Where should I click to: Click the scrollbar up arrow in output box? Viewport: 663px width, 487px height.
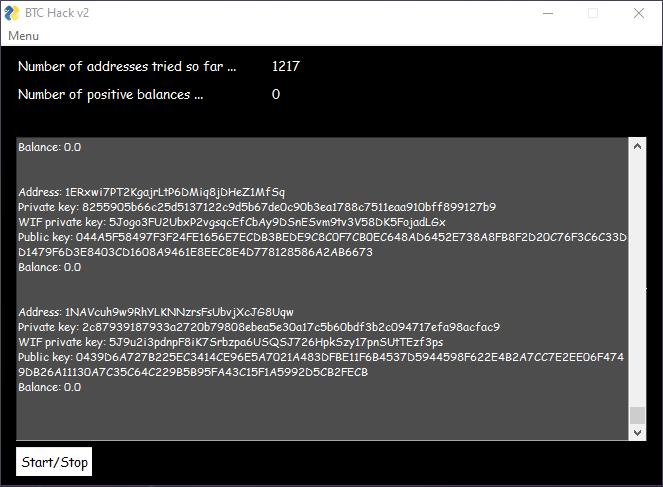pos(637,146)
